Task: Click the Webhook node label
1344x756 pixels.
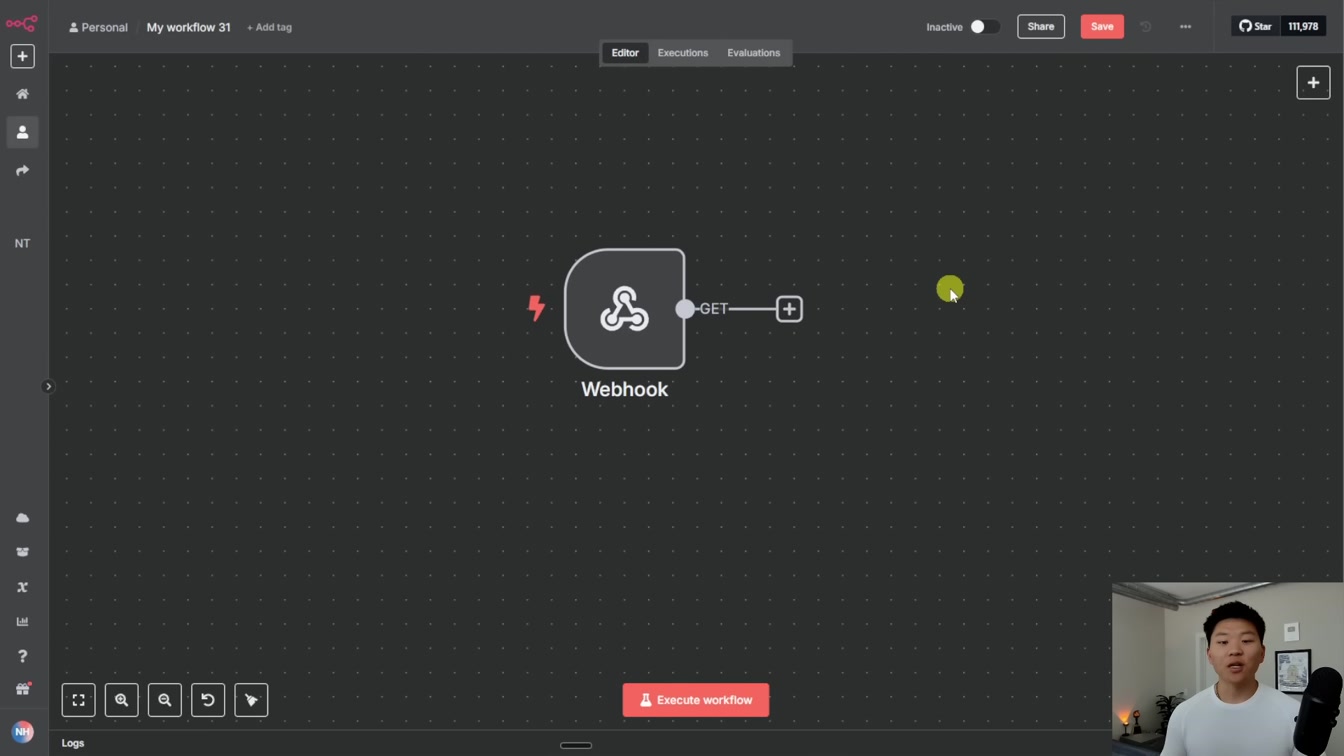Action: coord(625,389)
